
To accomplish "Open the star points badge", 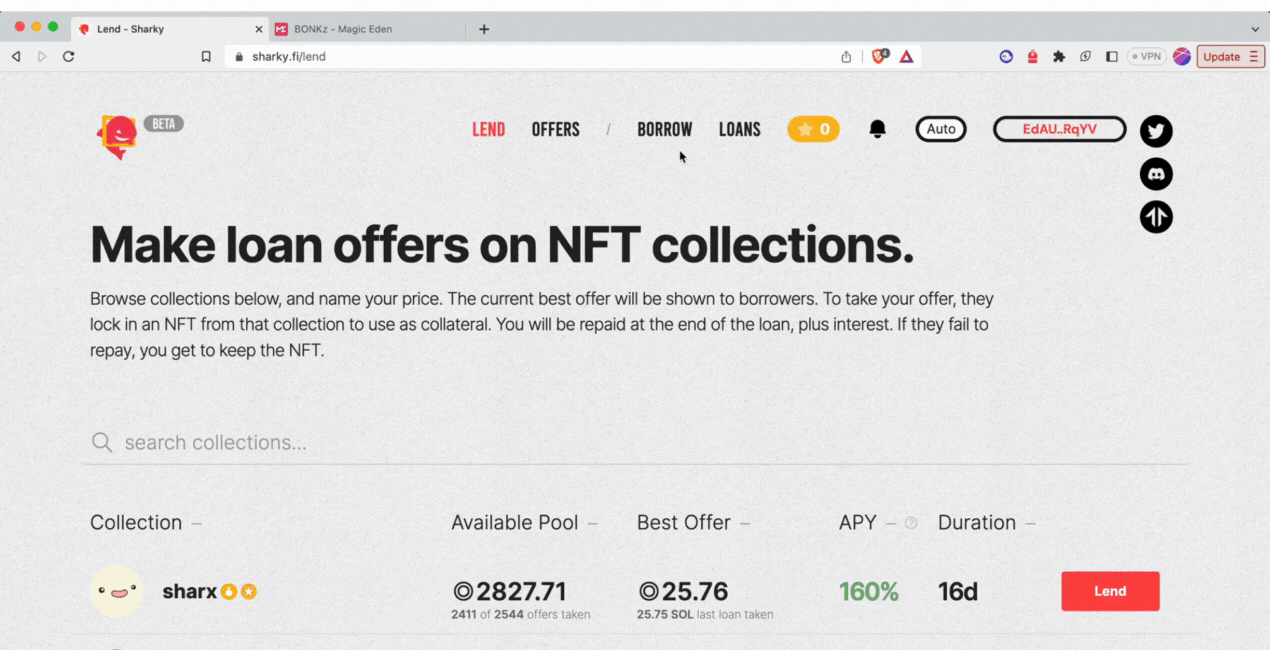I will click(813, 129).
